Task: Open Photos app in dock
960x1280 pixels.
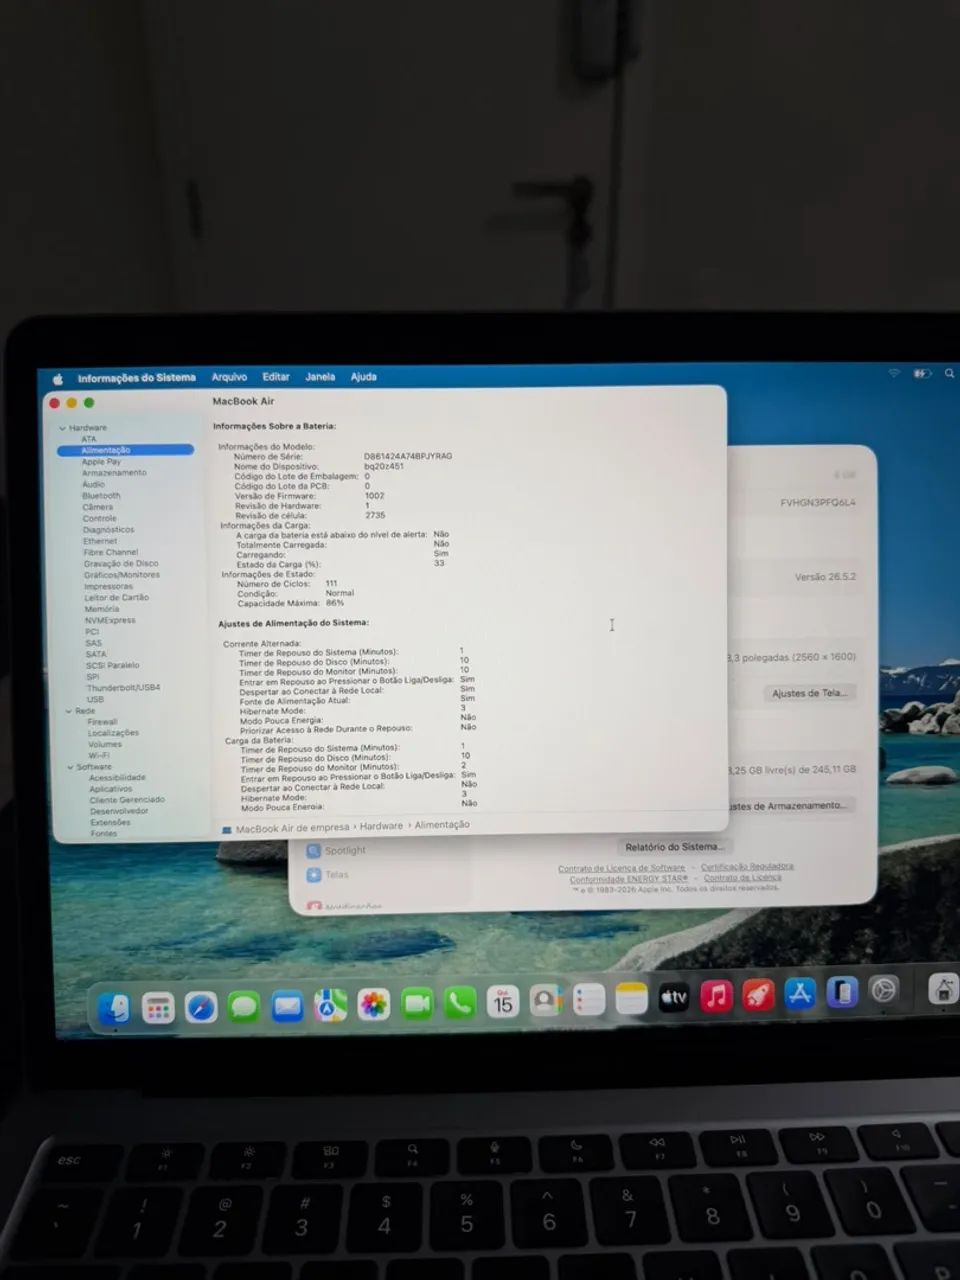Action: (374, 1004)
